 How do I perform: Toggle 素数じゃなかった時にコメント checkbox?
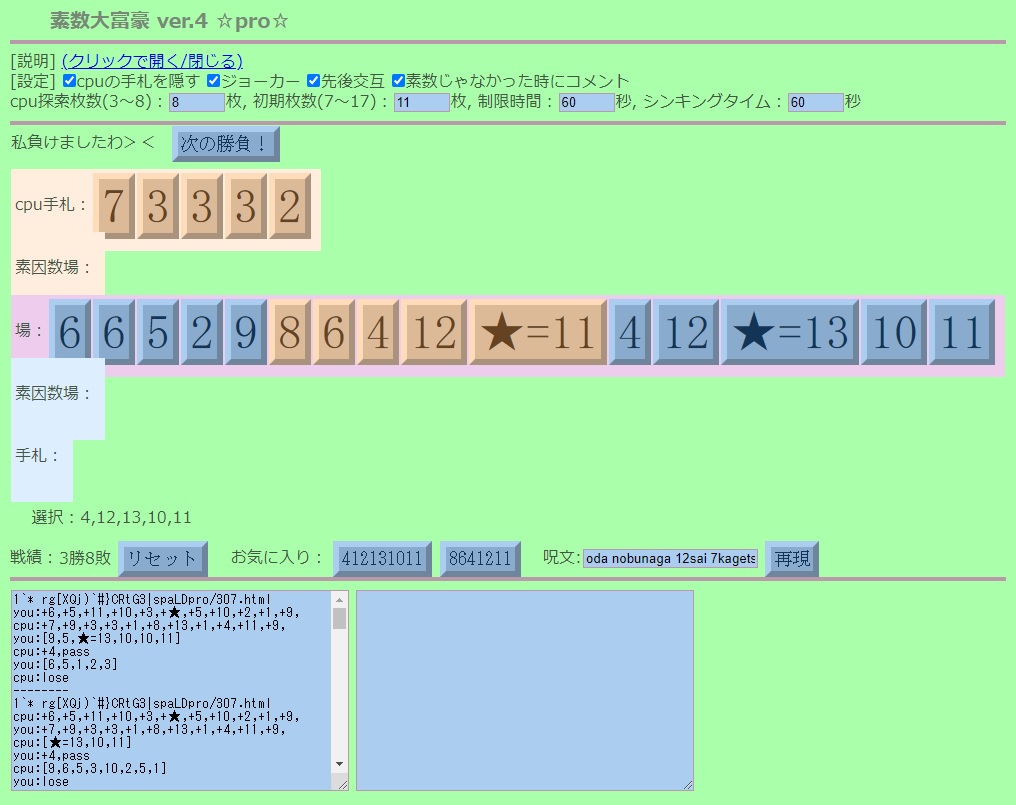click(398, 81)
